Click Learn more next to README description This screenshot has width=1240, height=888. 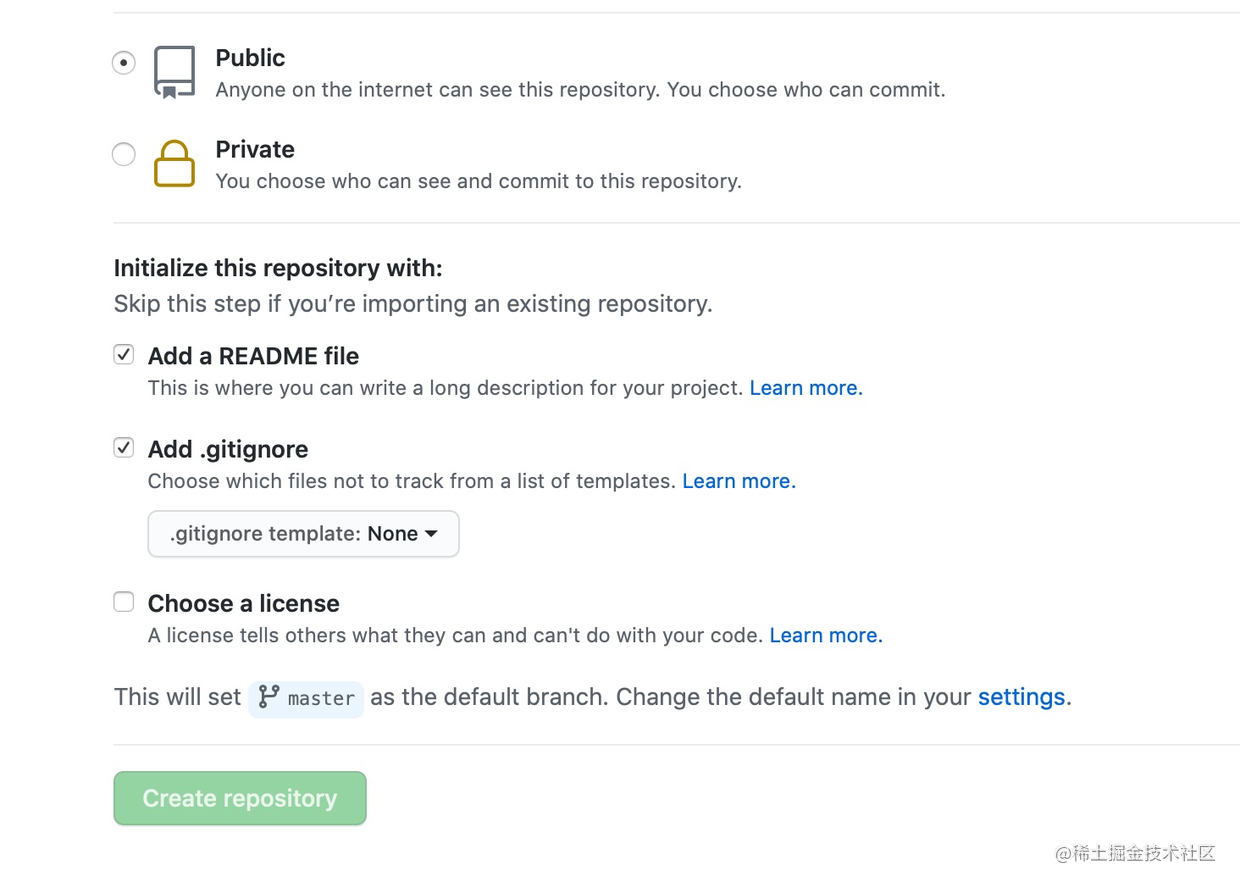pos(804,388)
